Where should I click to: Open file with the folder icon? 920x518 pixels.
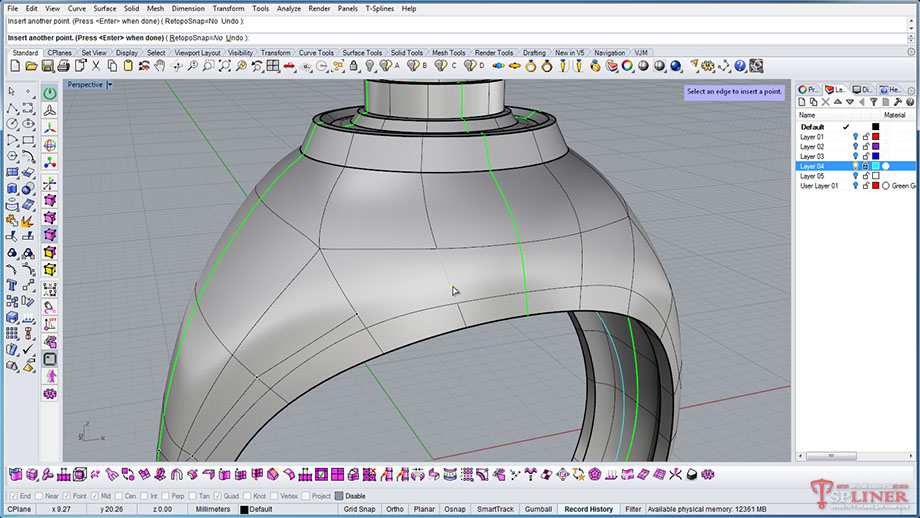tap(31, 66)
